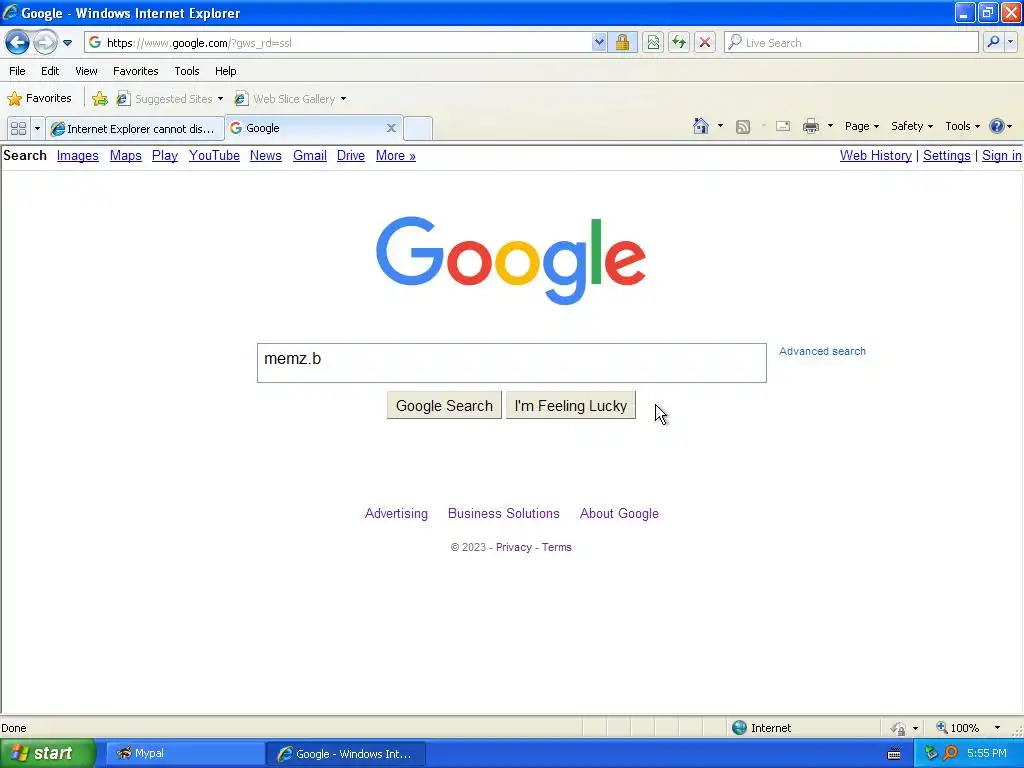Click the Sign in link

point(1001,155)
